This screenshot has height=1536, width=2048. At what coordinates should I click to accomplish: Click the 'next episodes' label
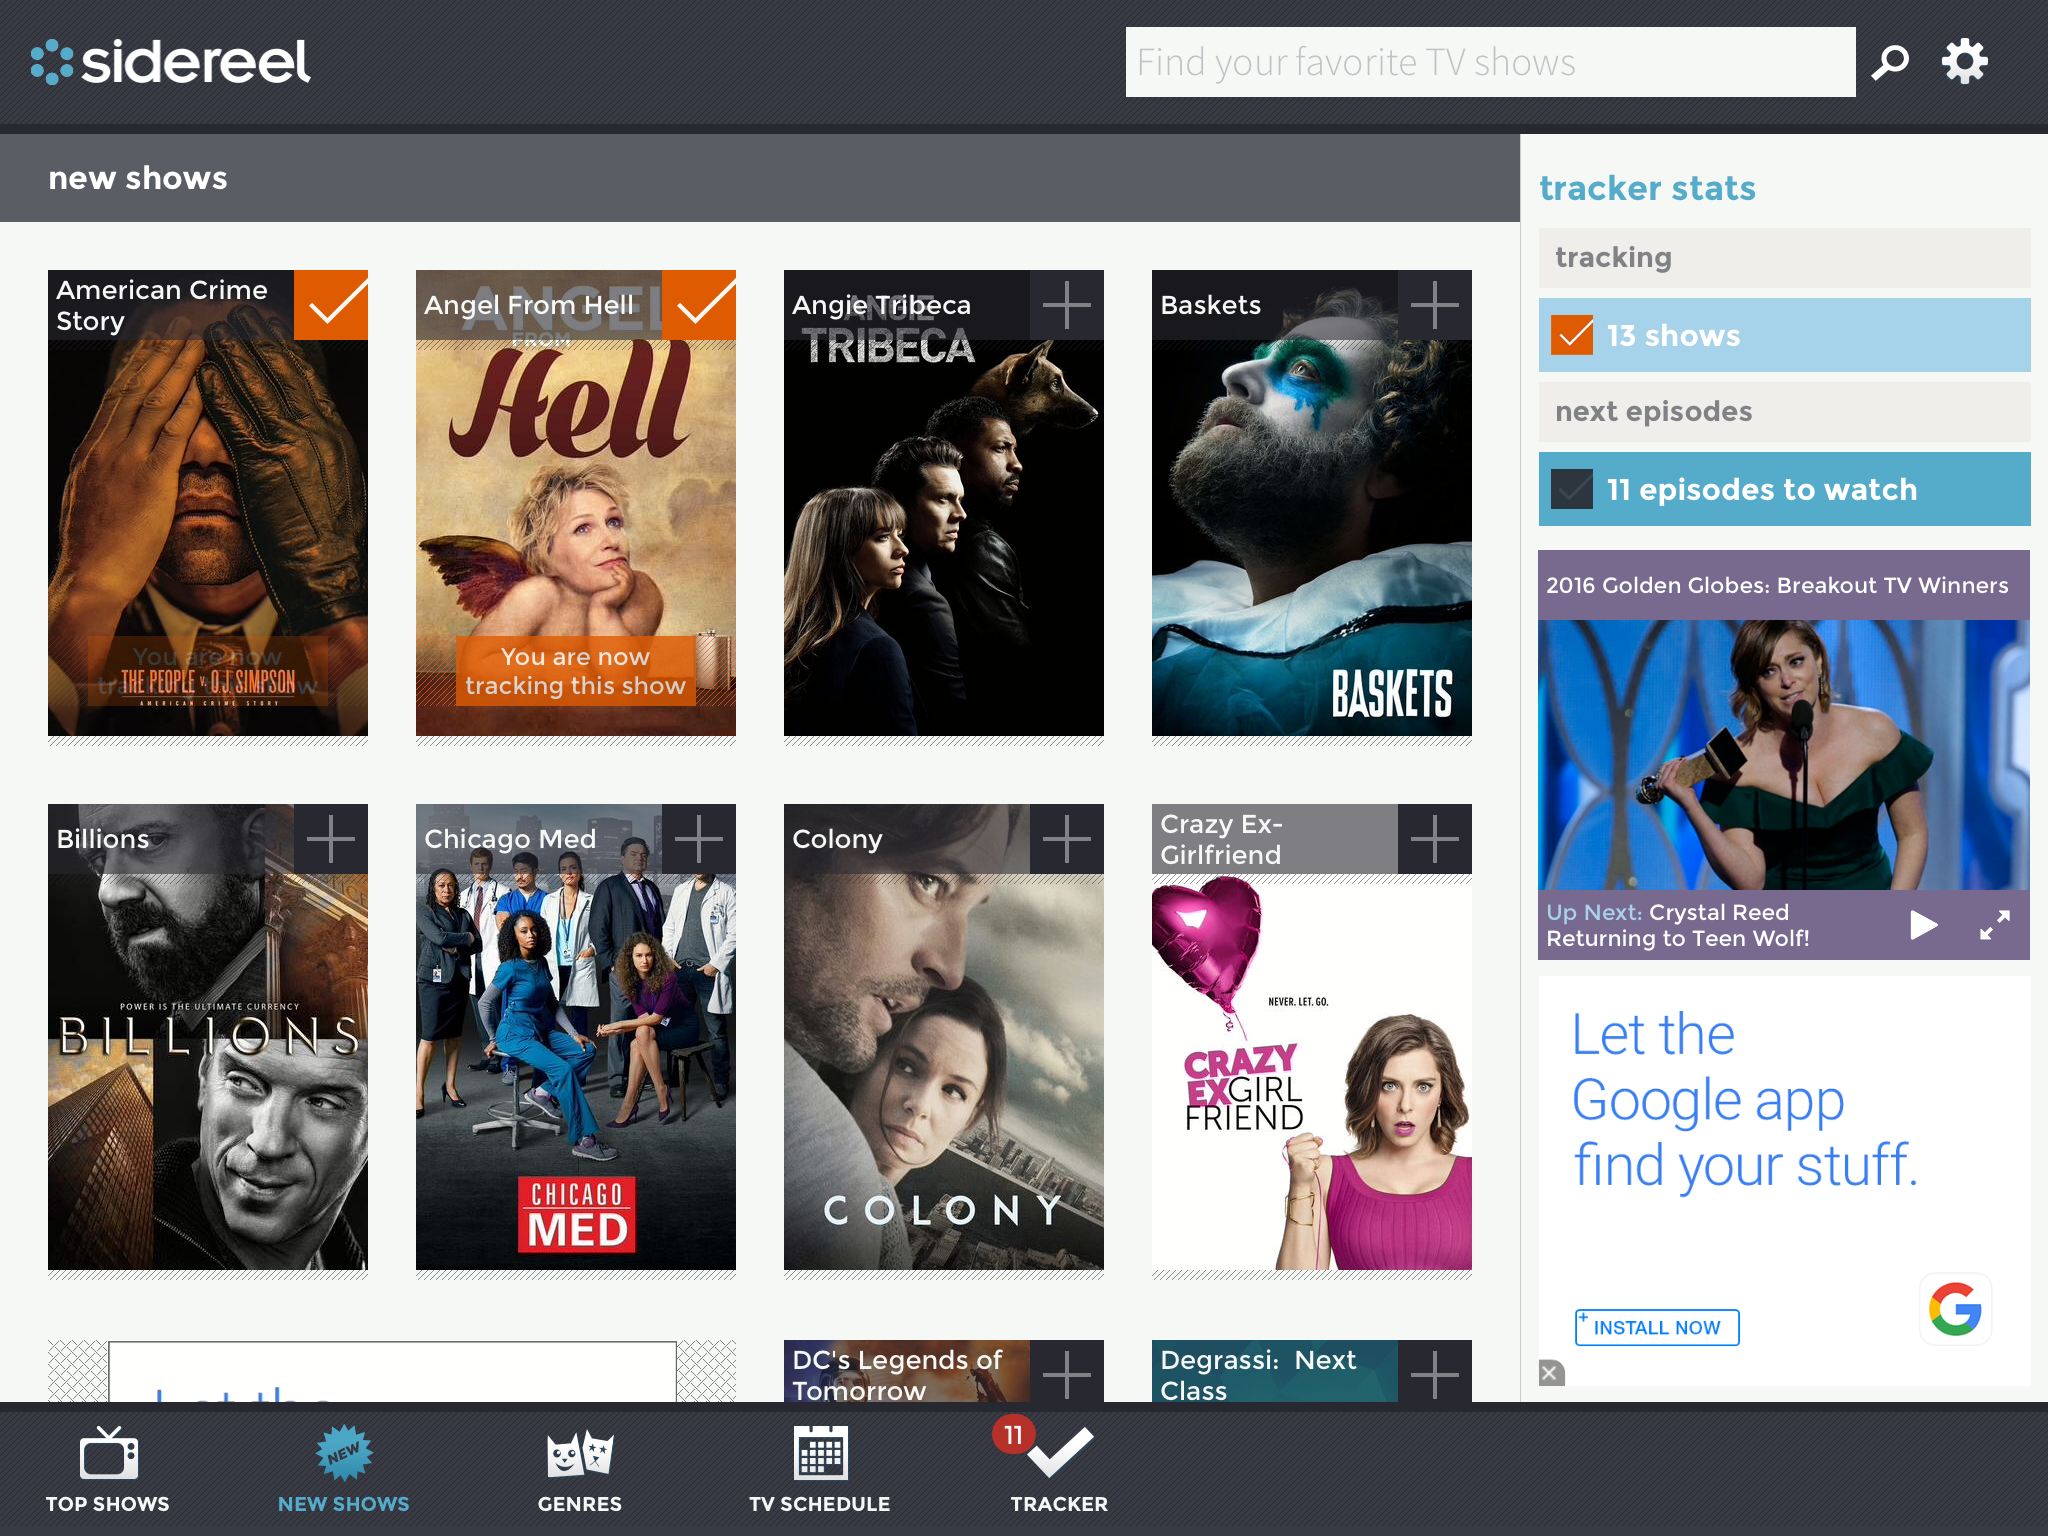[1654, 411]
